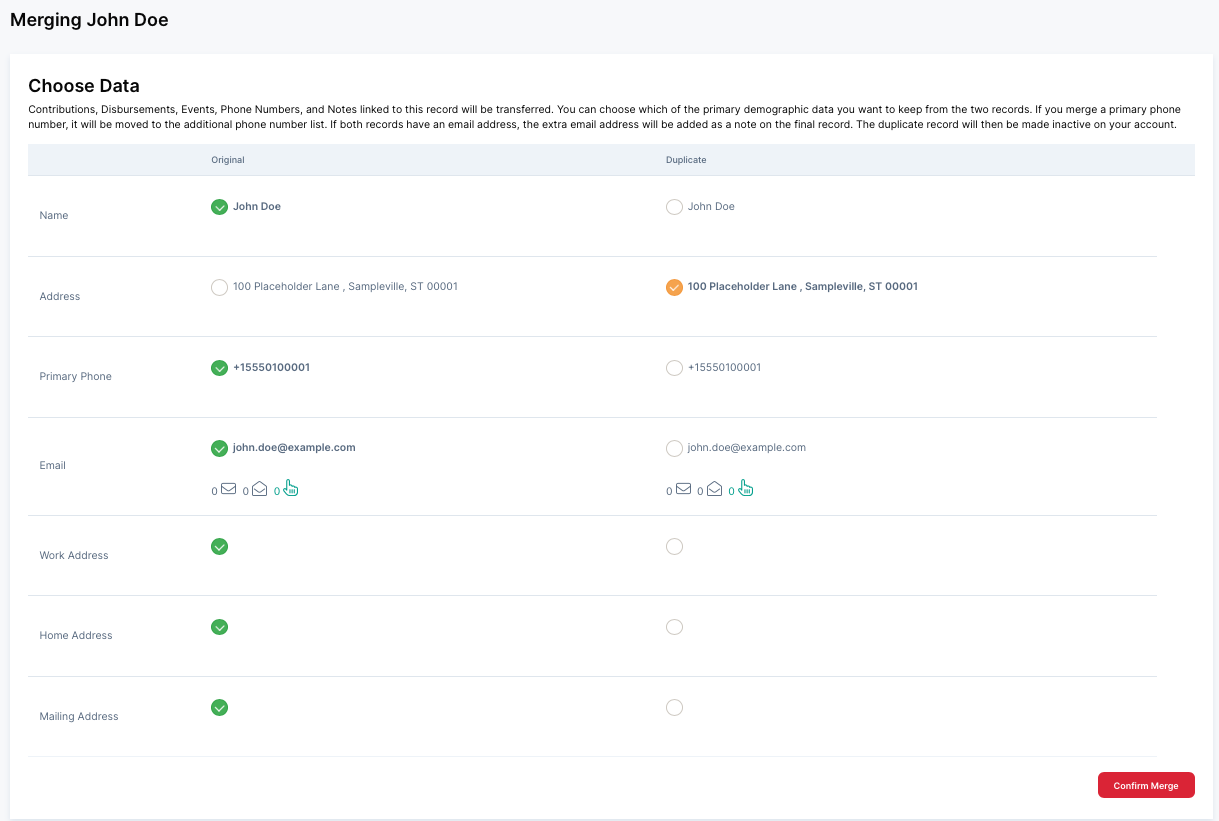Viewport: 1219px width, 821px height.
Task: Click the Address row label
Action: (60, 296)
